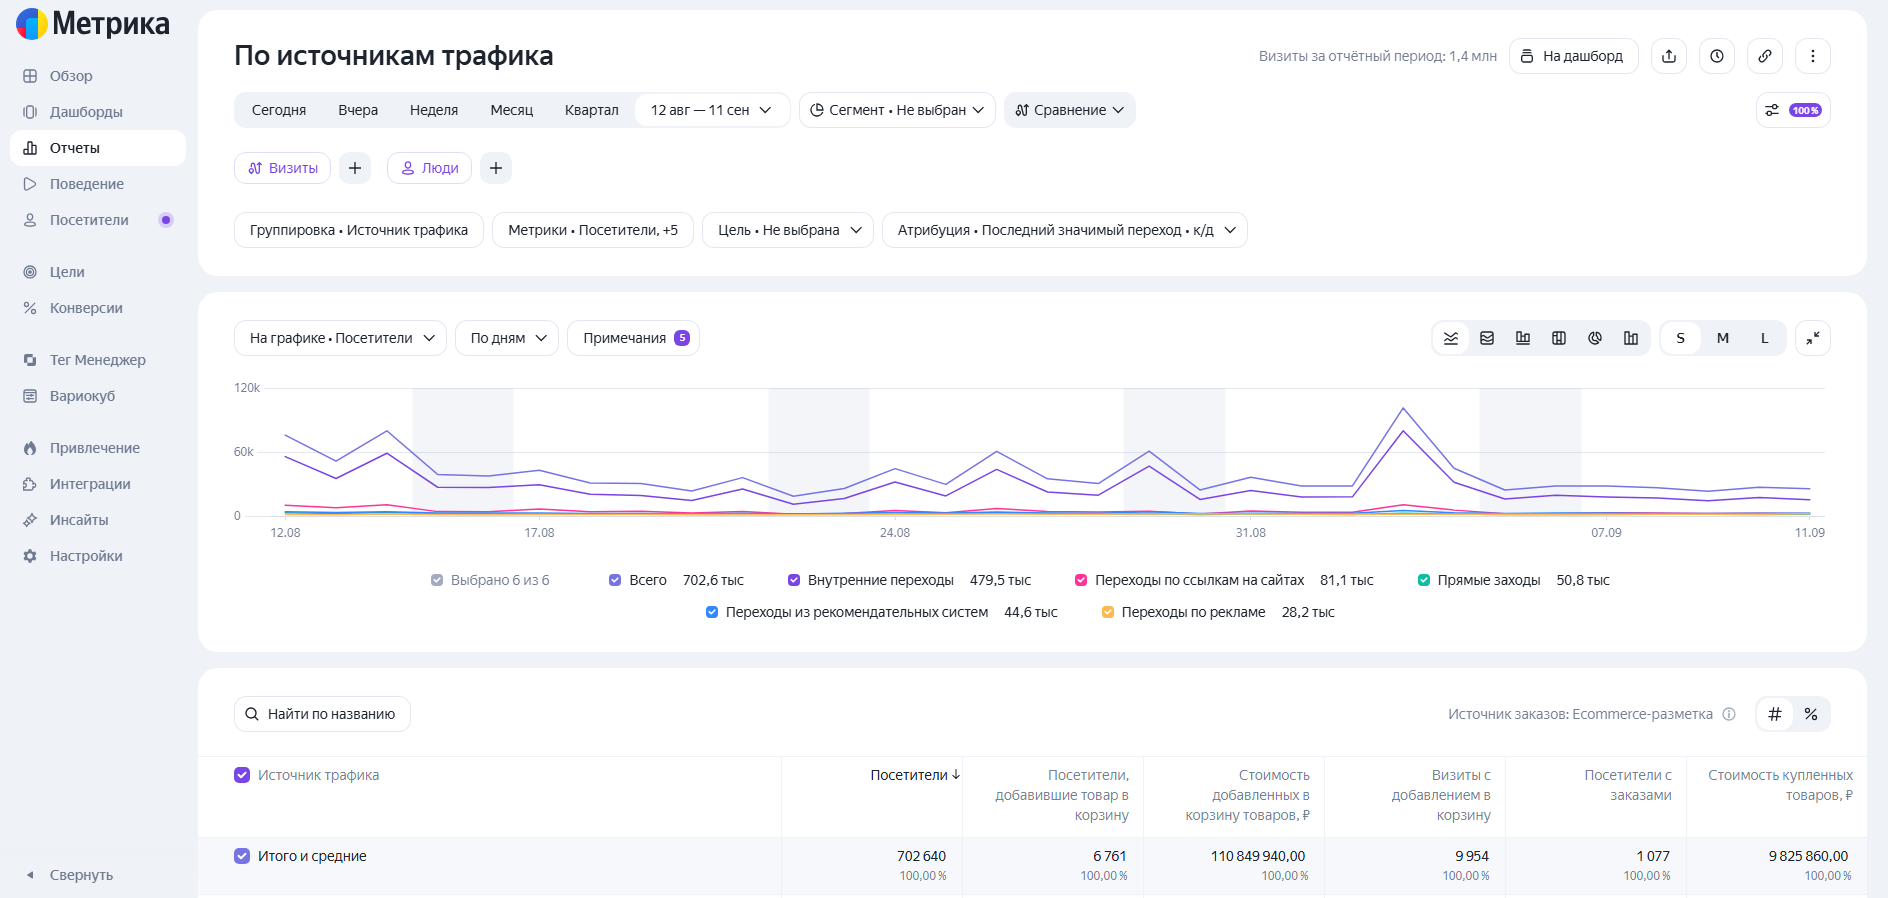Open Тег Менеджер in the sidebar
Image resolution: width=1888 pixels, height=898 pixels.
coord(97,360)
